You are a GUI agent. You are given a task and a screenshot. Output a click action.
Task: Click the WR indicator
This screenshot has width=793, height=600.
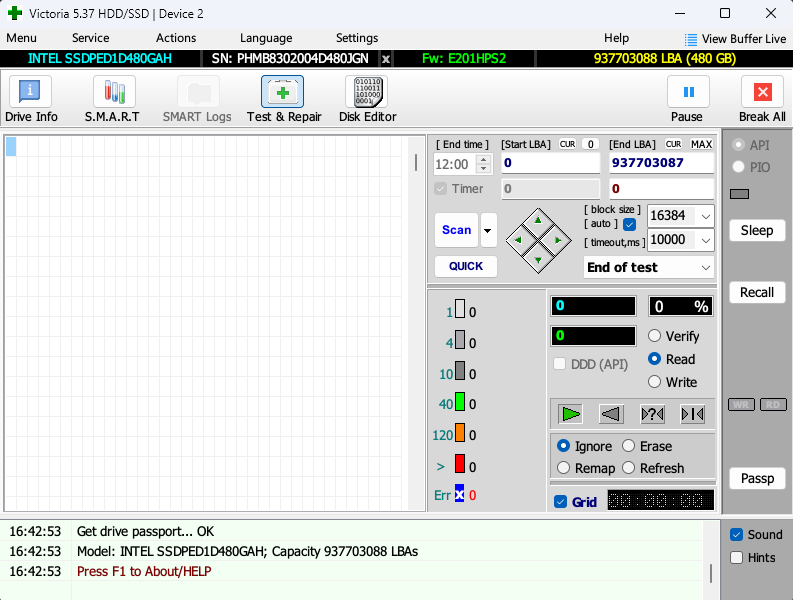point(741,404)
